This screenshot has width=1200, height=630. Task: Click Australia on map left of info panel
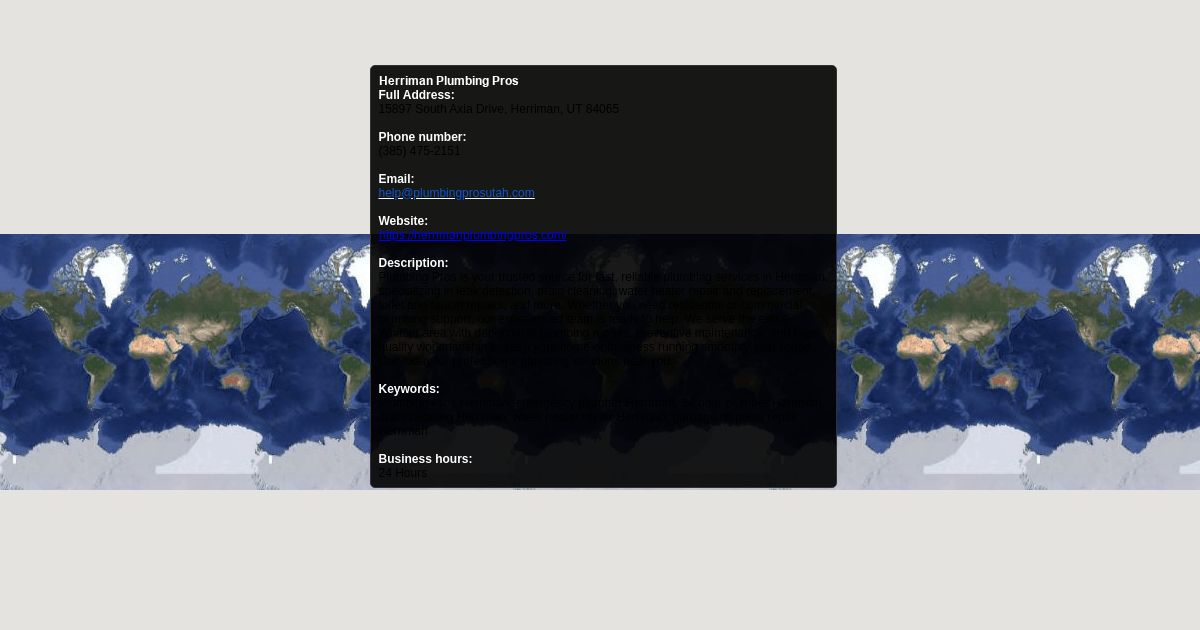click(233, 381)
